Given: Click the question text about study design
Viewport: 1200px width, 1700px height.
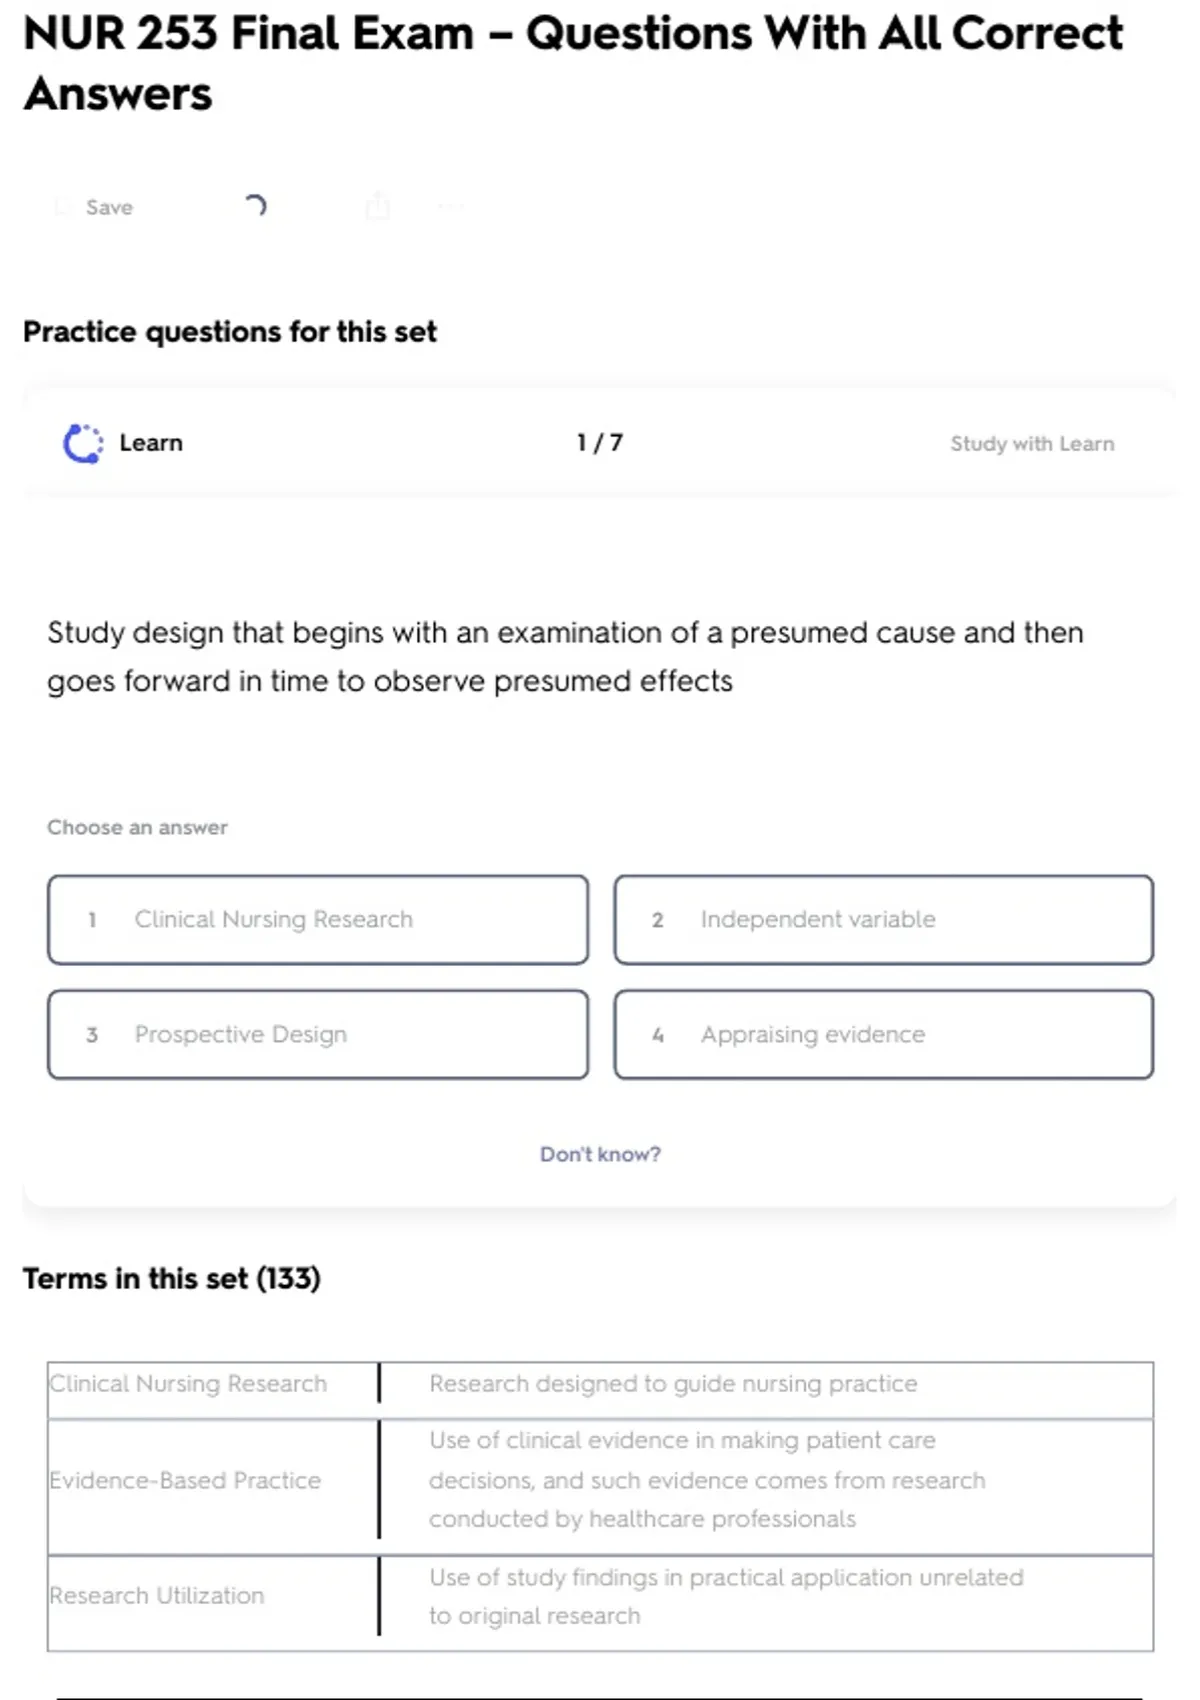Looking at the screenshot, I should point(565,656).
